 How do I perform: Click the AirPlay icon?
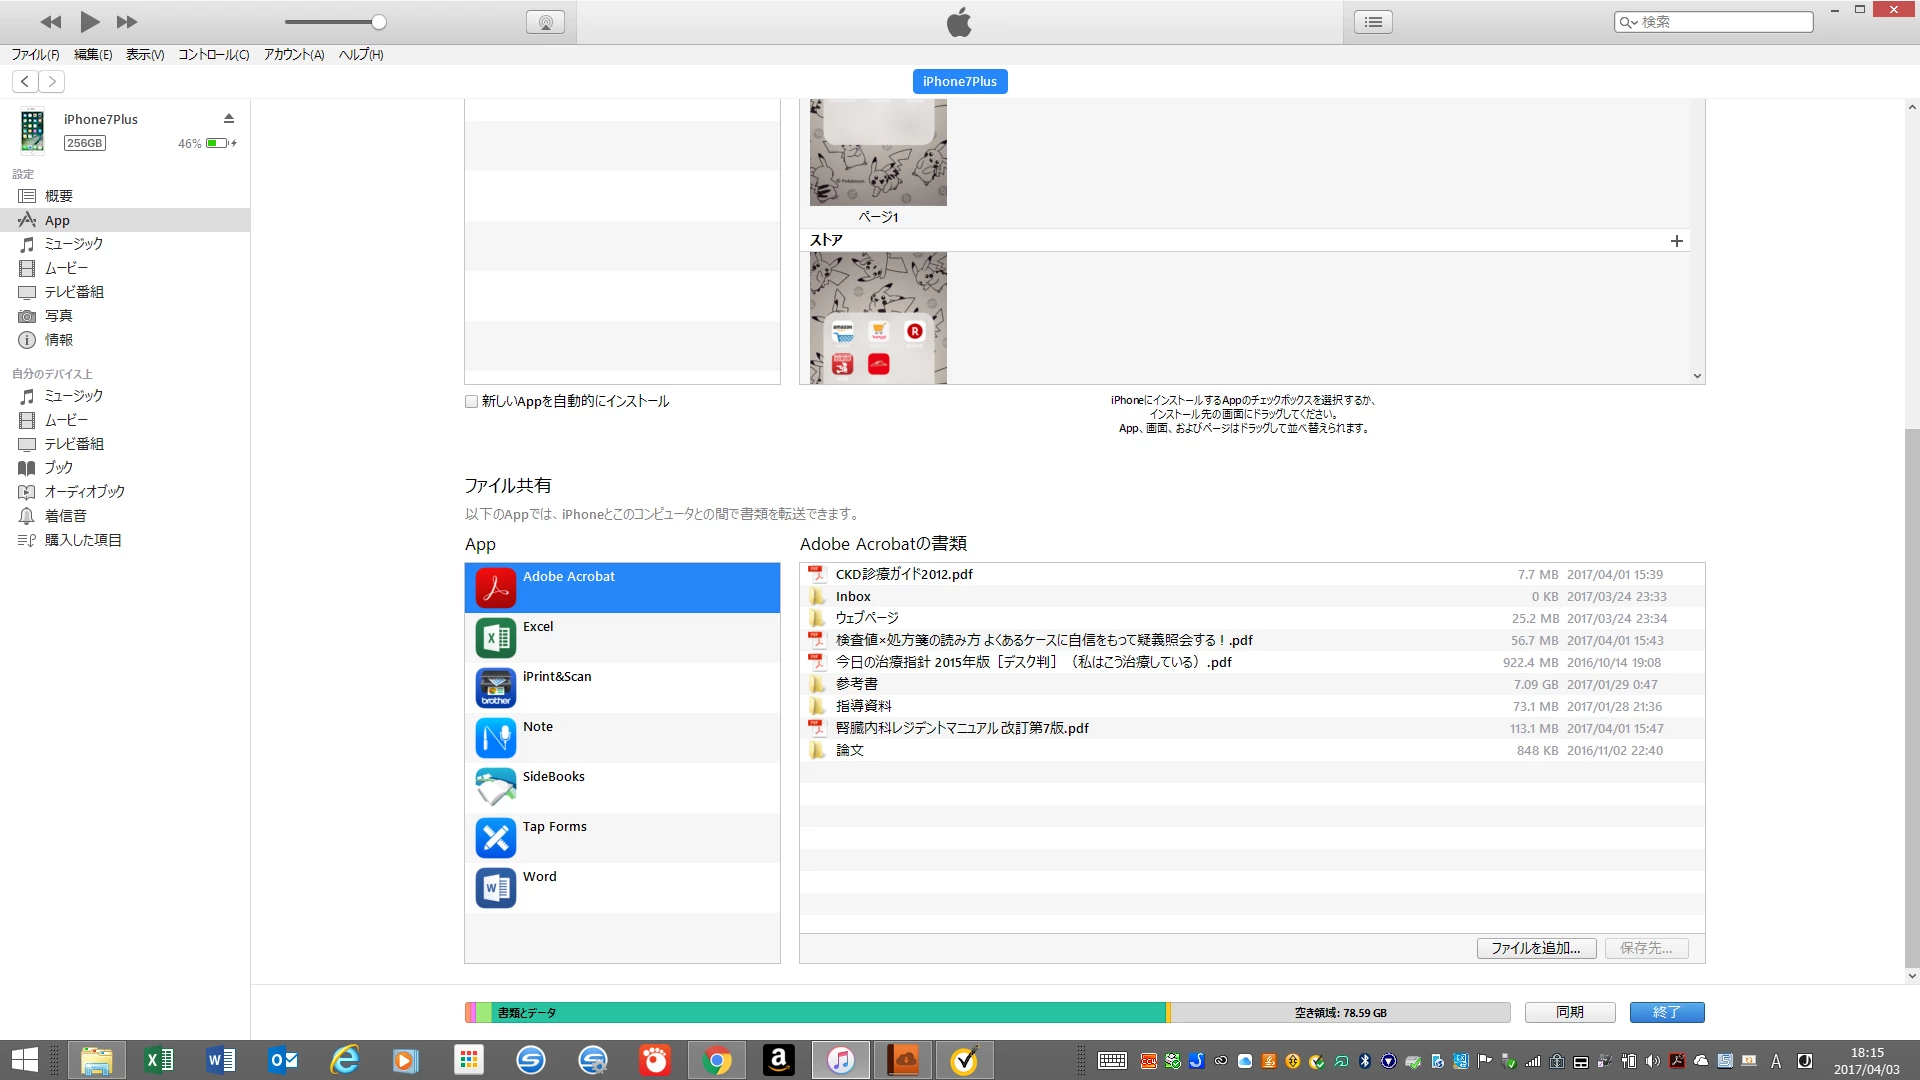point(545,22)
